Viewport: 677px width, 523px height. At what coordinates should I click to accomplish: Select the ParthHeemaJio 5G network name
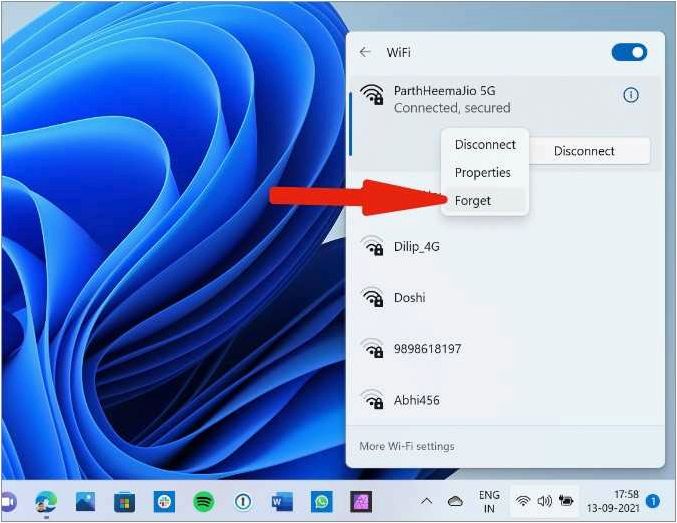(444, 91)
